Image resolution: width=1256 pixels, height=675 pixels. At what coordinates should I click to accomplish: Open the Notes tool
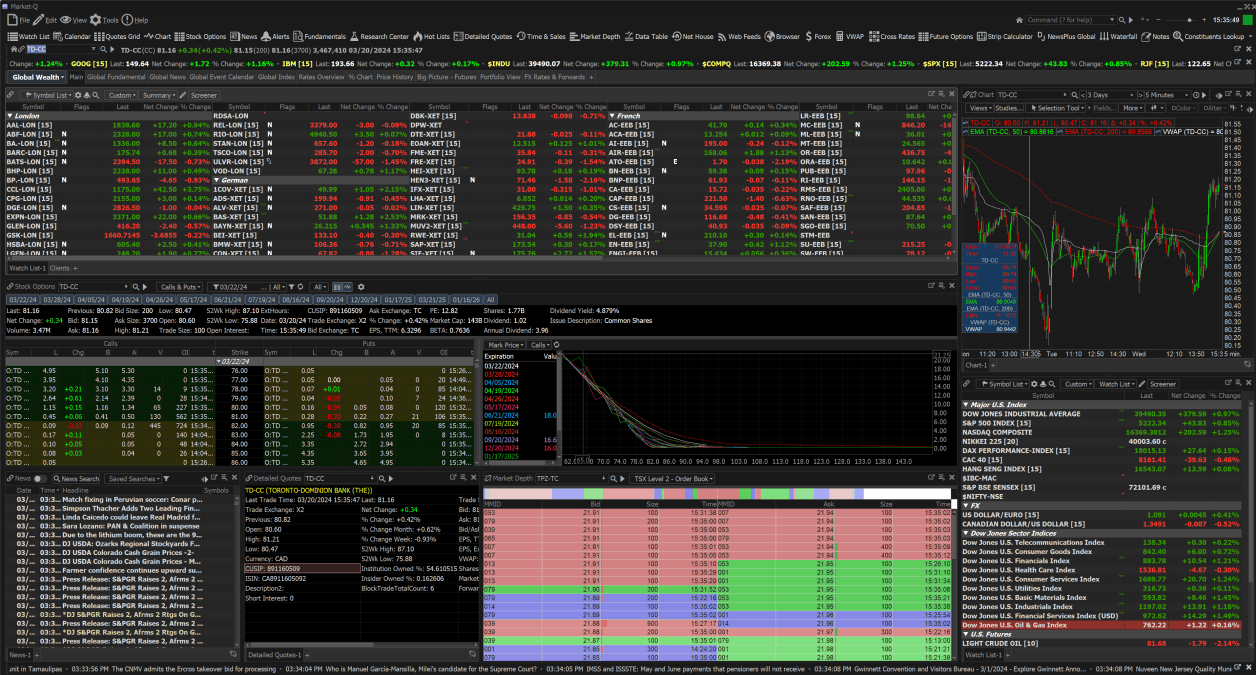(x=1155, y=36)
